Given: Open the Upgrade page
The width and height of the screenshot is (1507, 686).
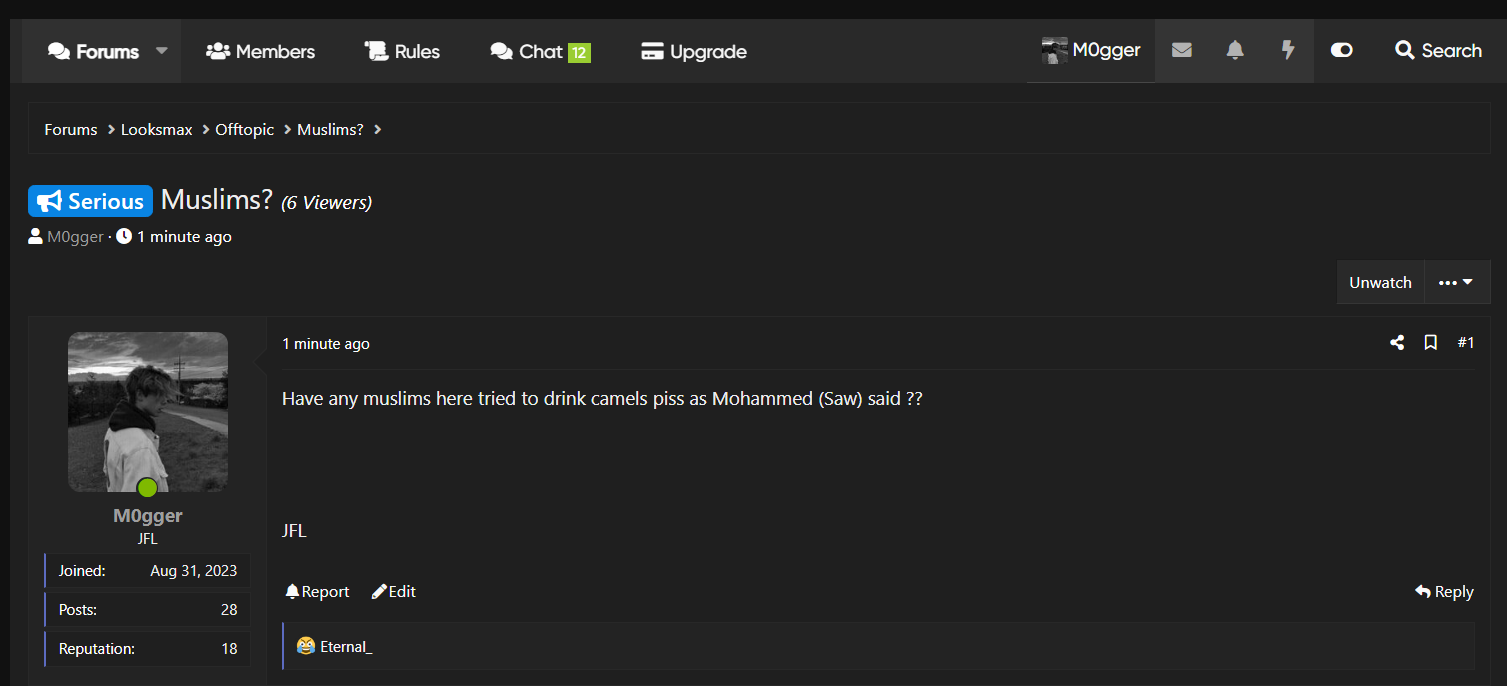Looking at the screenshot, I should tap(694, 51).
